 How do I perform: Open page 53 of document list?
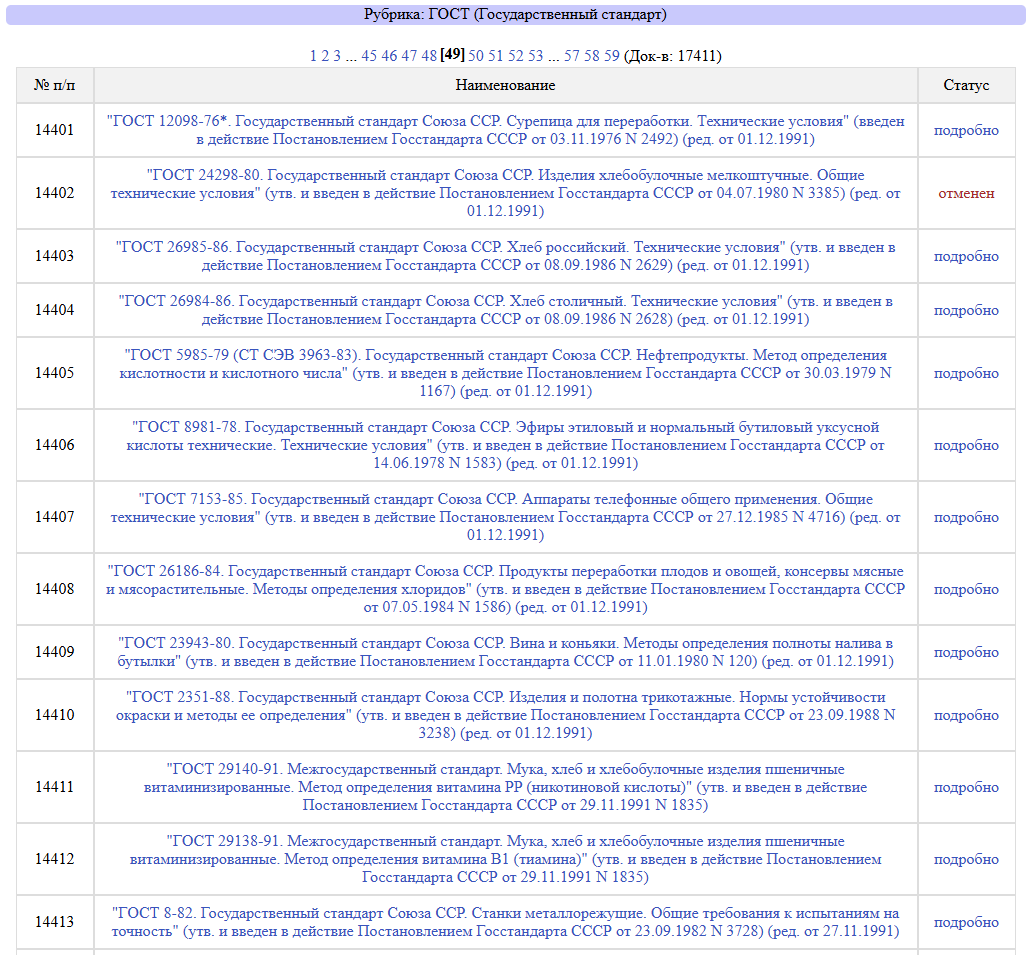click(536, 56)
